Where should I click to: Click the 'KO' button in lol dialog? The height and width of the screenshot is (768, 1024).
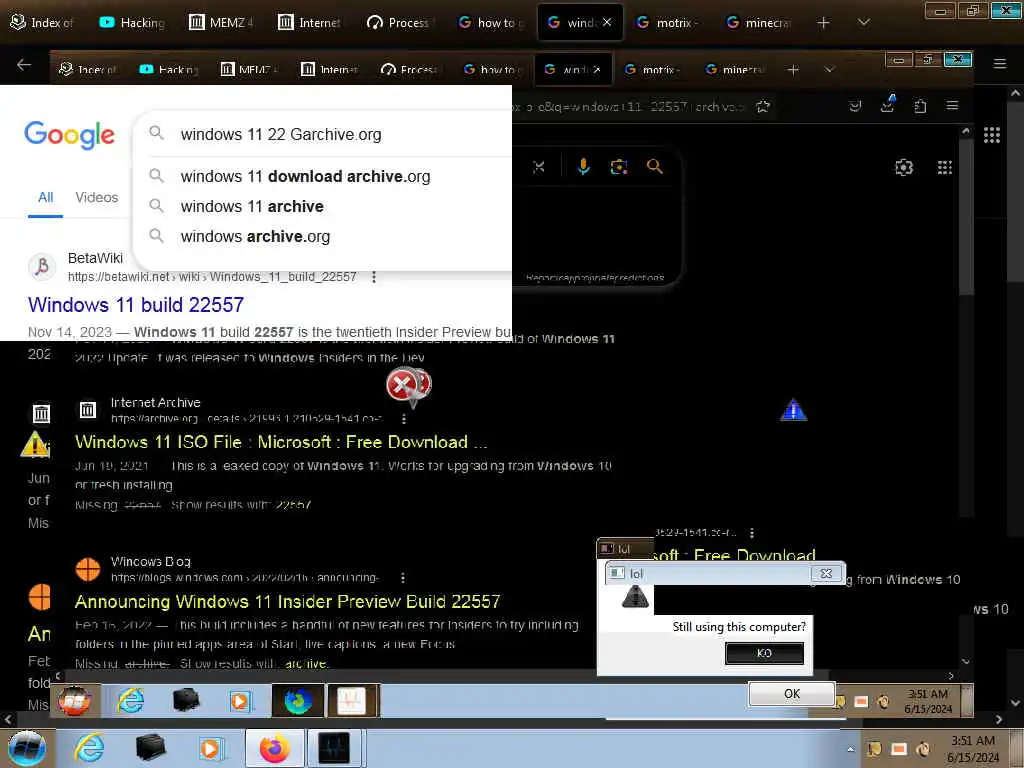click(764, 653)
